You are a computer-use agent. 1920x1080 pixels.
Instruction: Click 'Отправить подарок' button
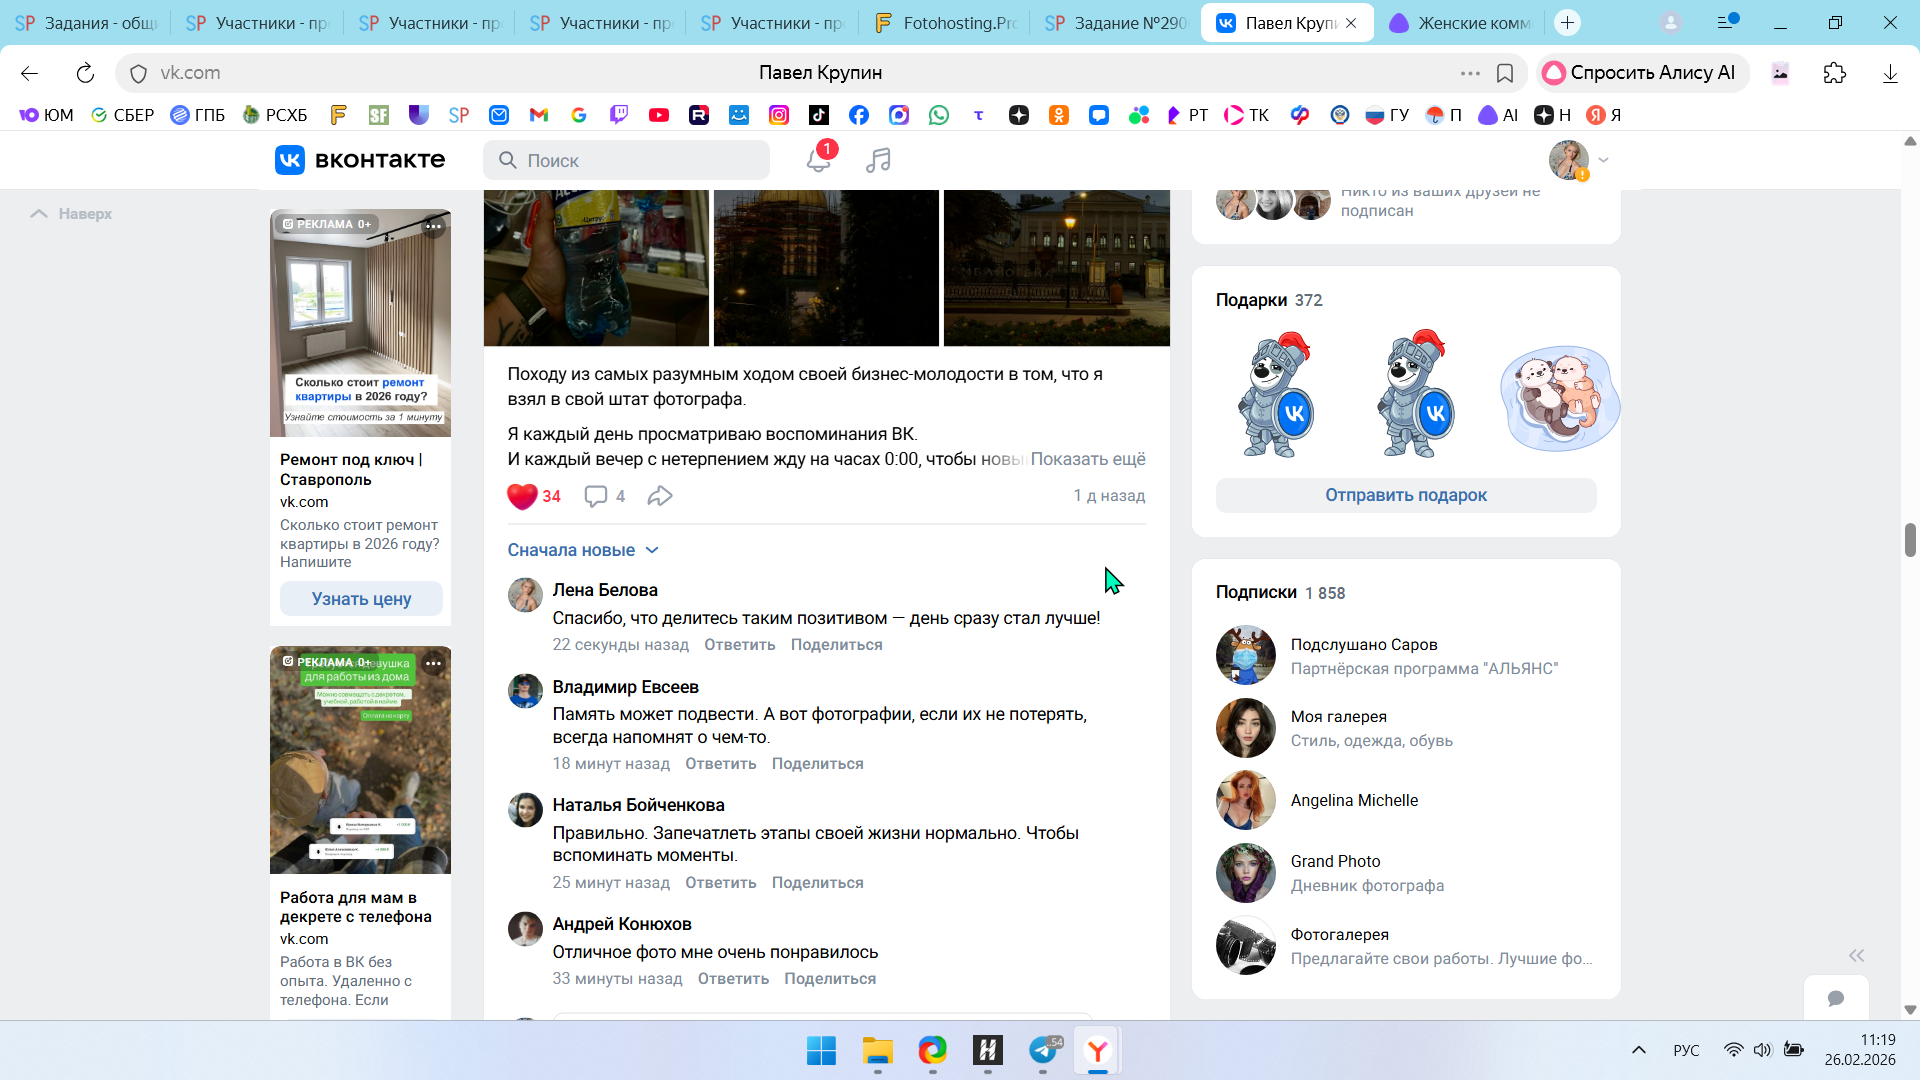click(x=1405, y=495)
